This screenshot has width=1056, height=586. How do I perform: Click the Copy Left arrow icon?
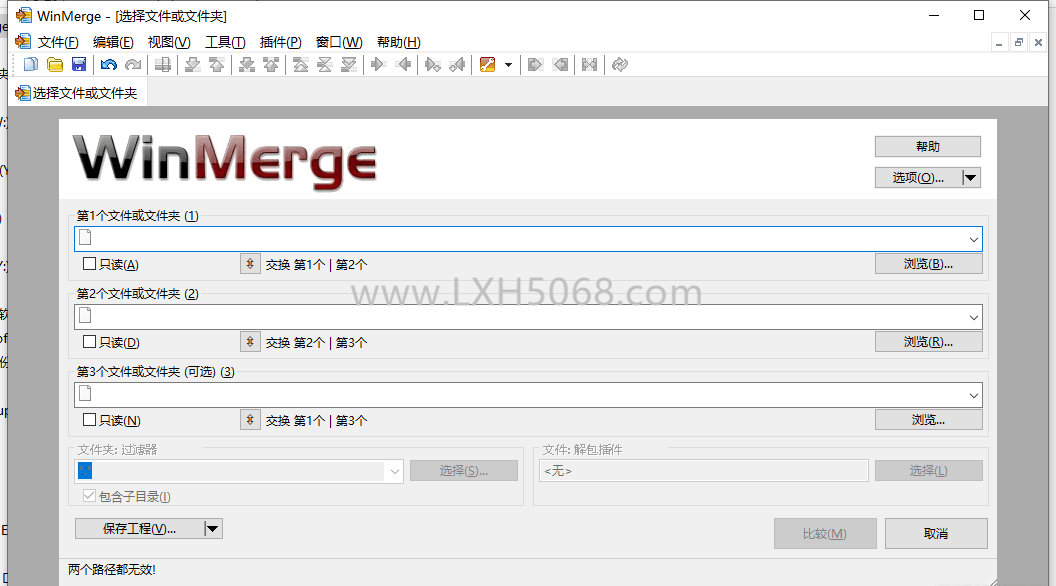pyautogui.click(x=403, y=65)
